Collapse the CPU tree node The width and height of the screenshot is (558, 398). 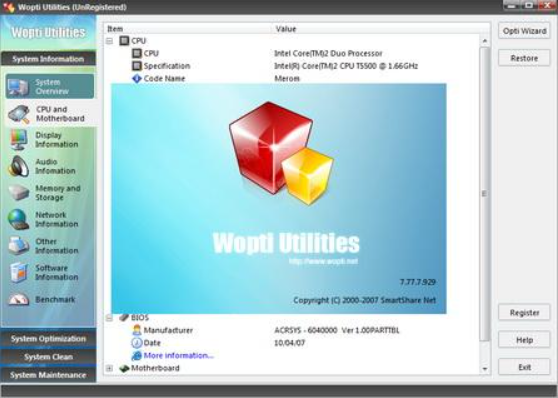(x=109, y=41)
